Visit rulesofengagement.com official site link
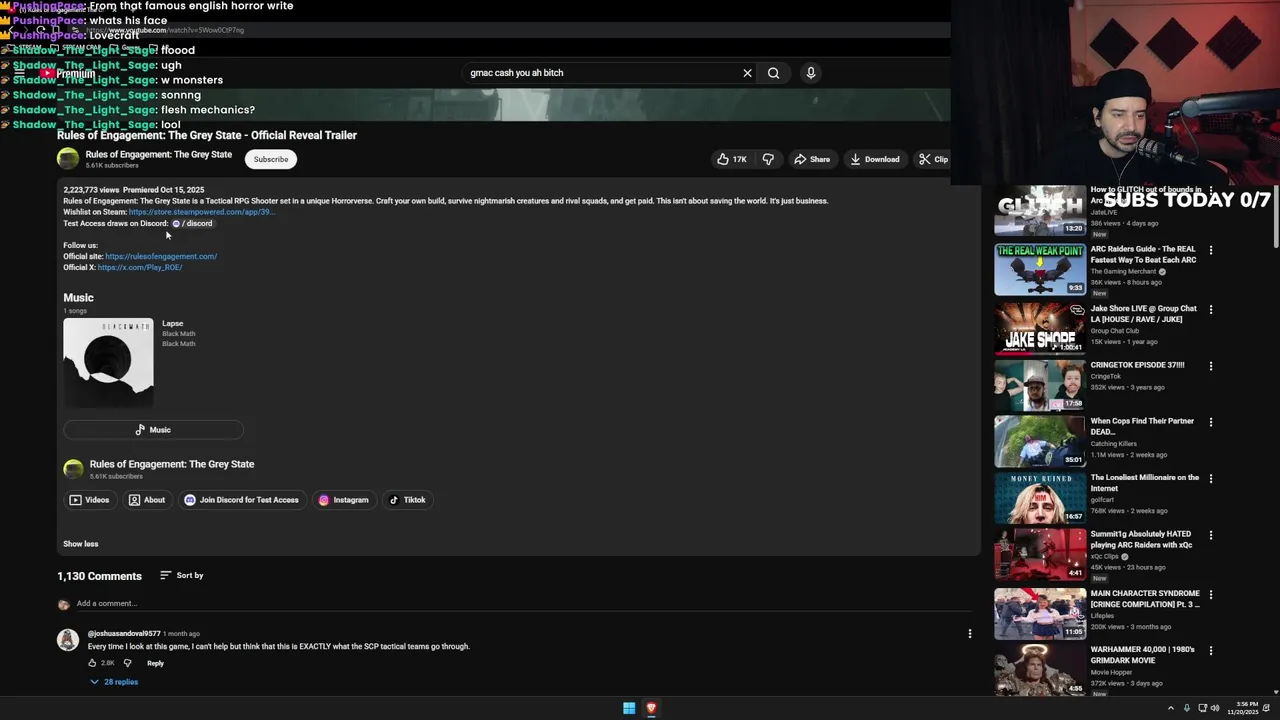The image size is (1280, 720). pos(161,256)
